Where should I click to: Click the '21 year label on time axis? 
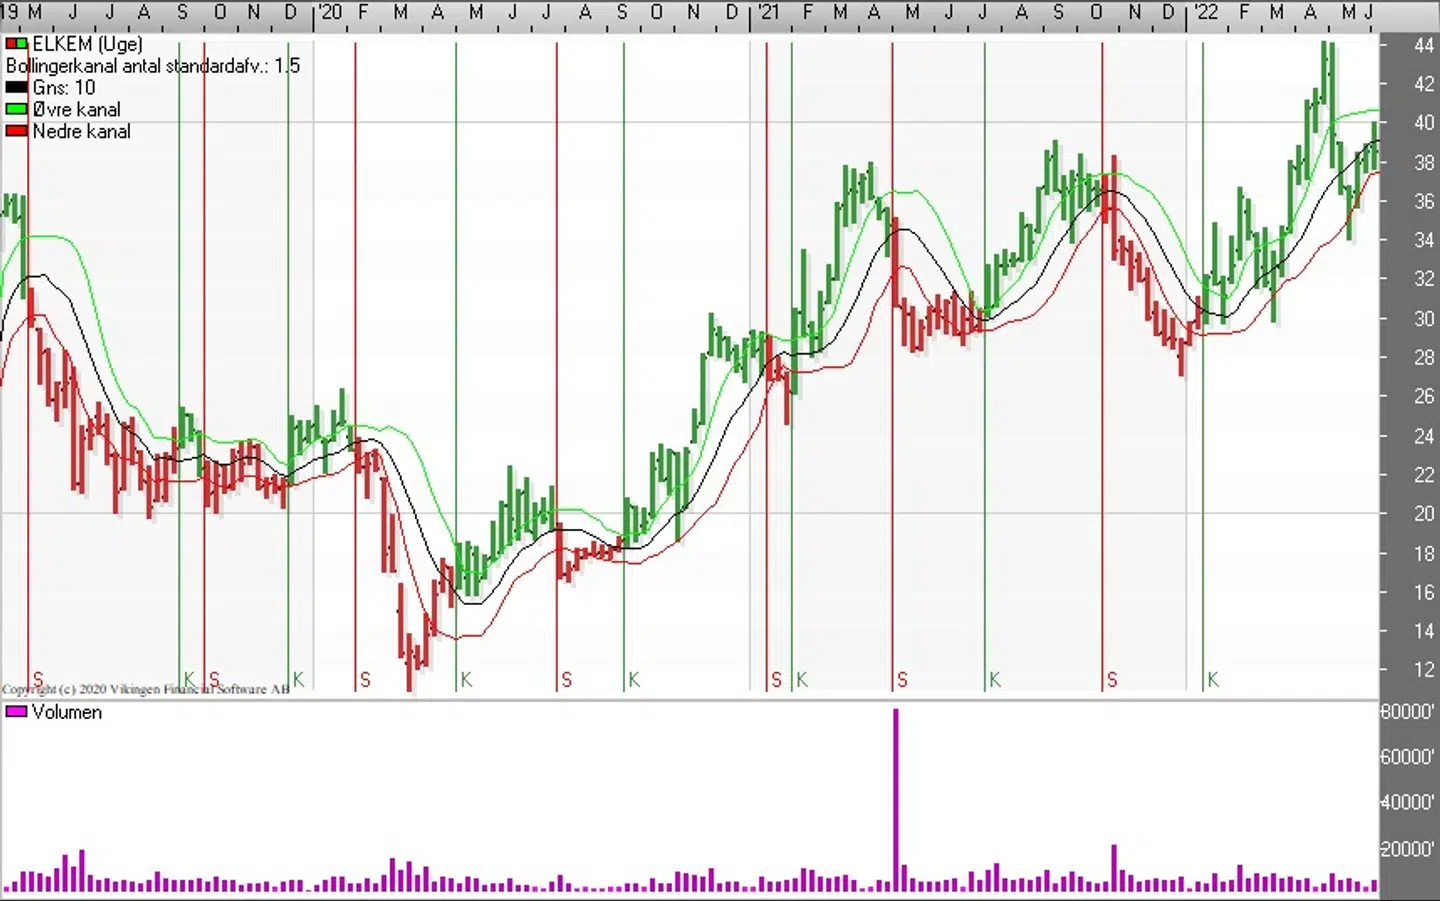(768, 12)
